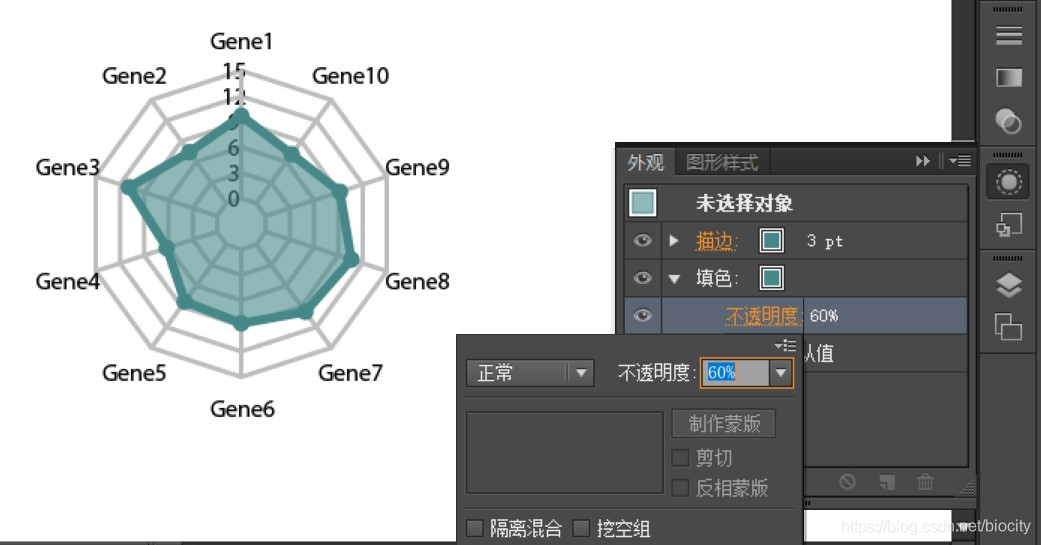Enable the 隔离混合 checkbox
Screen dimensions: 1041x545
[x=475, y=528]
